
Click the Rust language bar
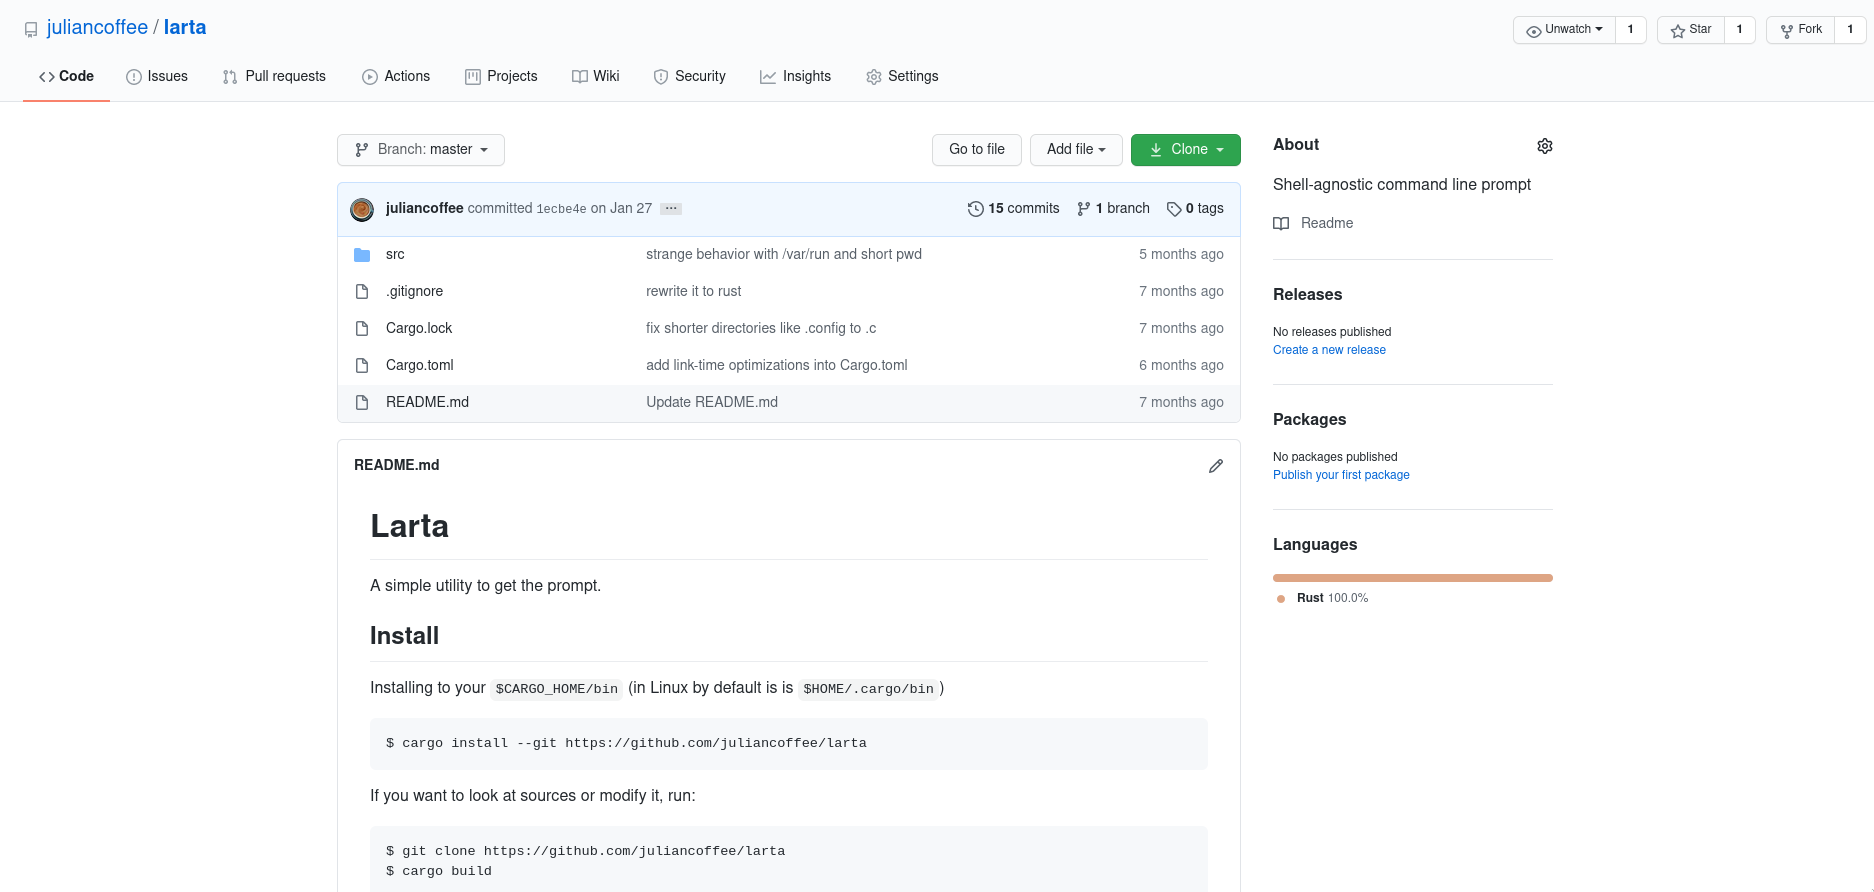[x=1412, y=578]
